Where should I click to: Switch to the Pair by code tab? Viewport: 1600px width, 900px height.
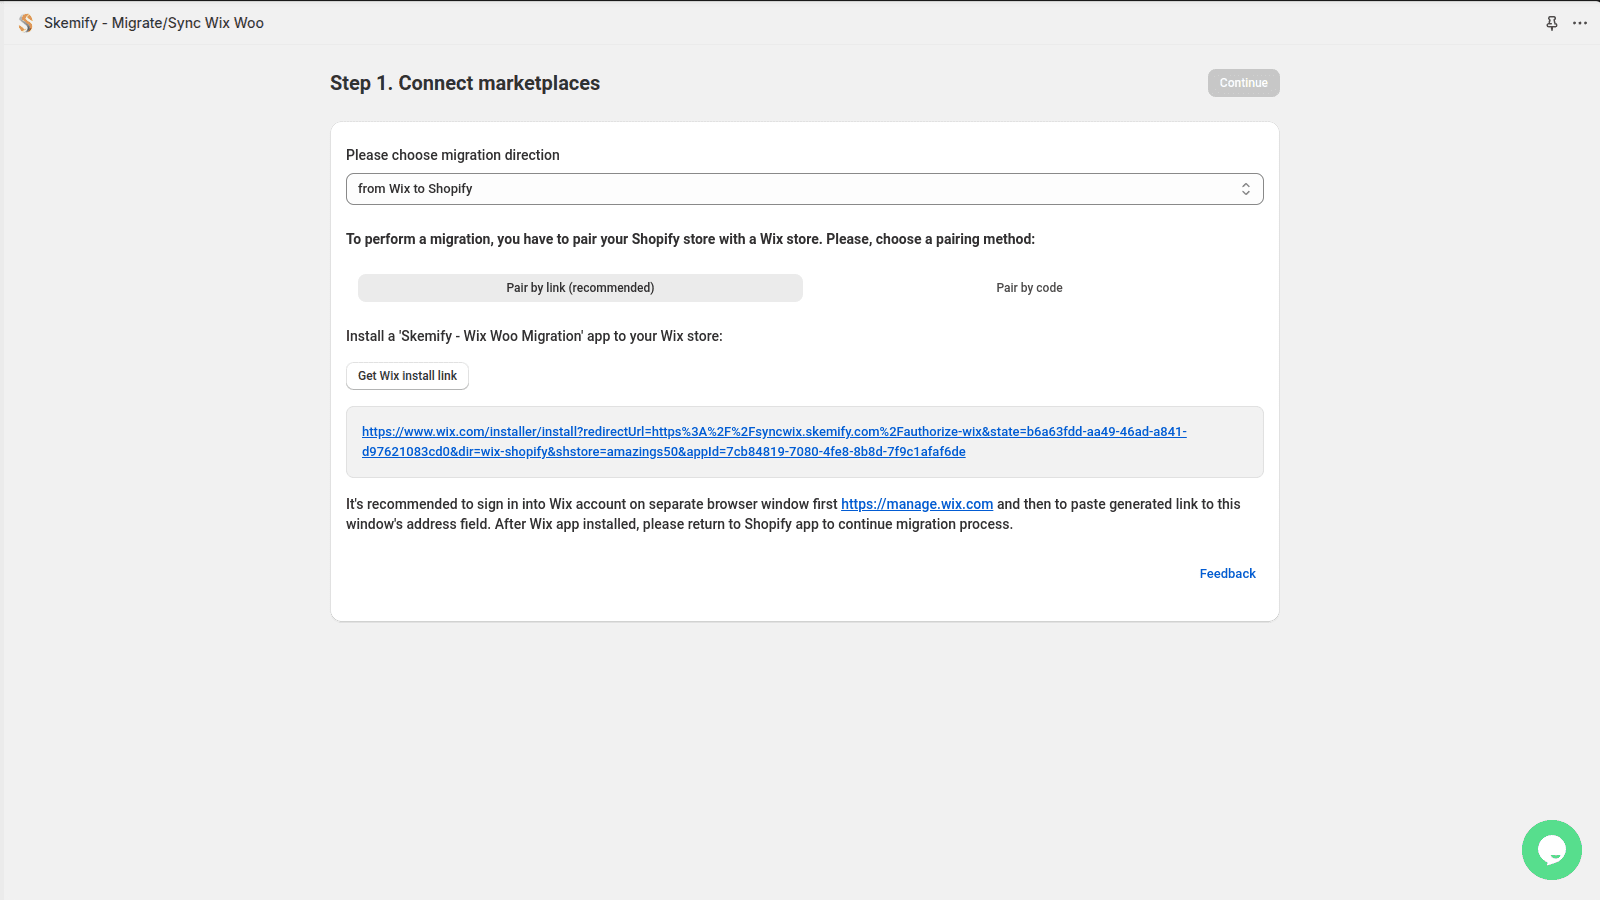(x=1029, y=288)
